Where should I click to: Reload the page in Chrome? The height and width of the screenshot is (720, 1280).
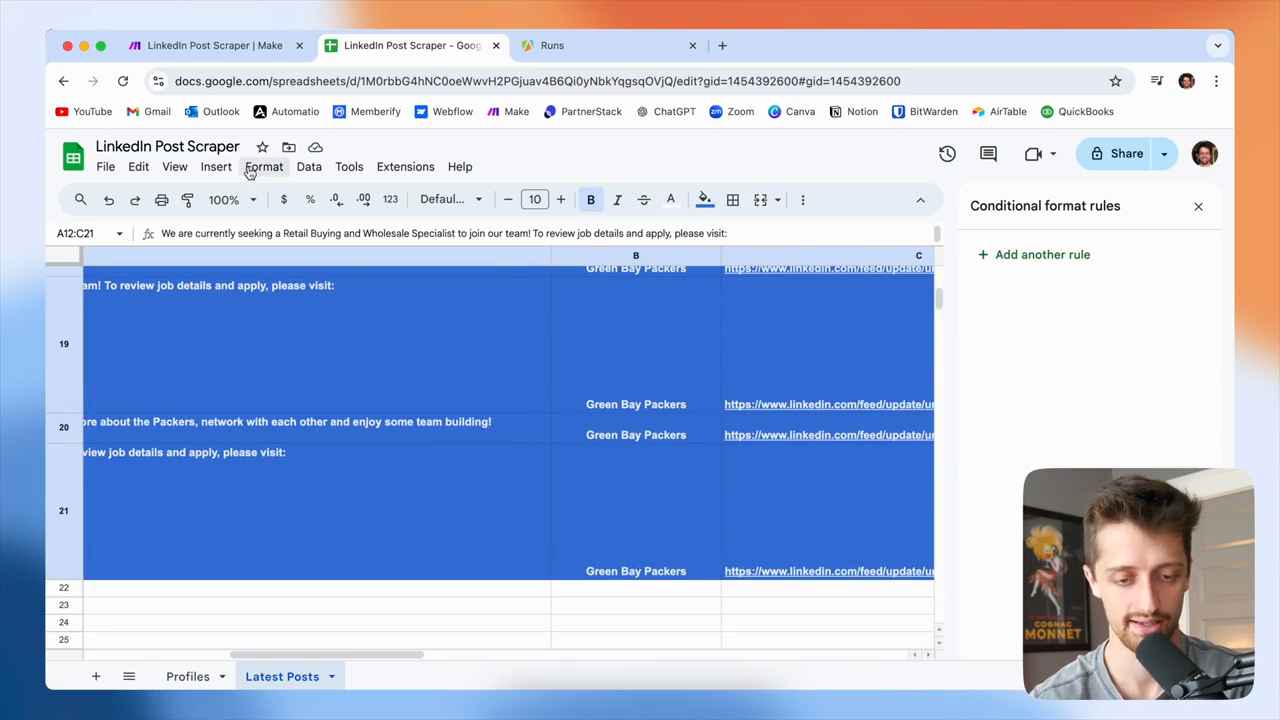click(x=123, y=81)
